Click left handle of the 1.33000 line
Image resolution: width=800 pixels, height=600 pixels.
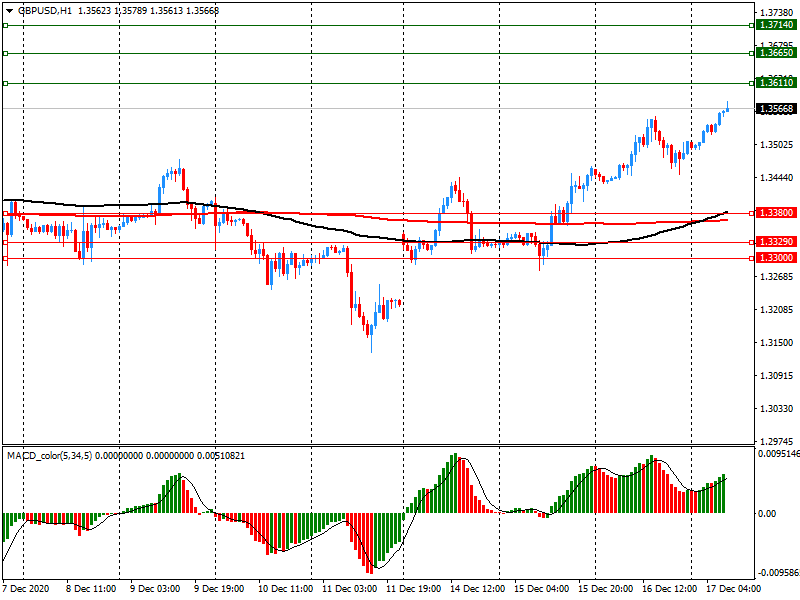tap(5, 258)
